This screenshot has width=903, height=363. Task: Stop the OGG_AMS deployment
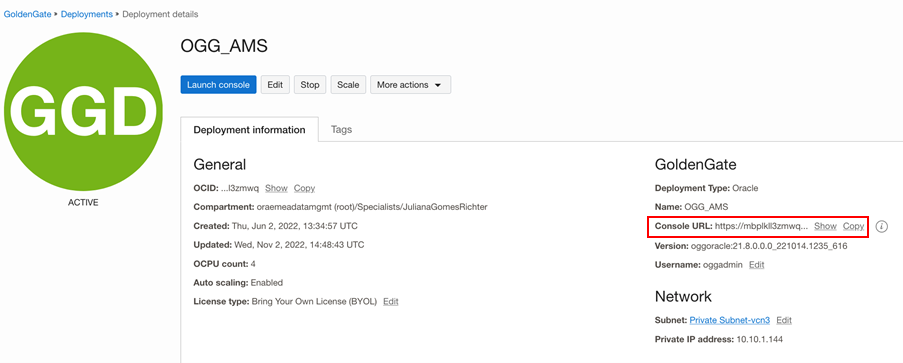coord(310,85)
